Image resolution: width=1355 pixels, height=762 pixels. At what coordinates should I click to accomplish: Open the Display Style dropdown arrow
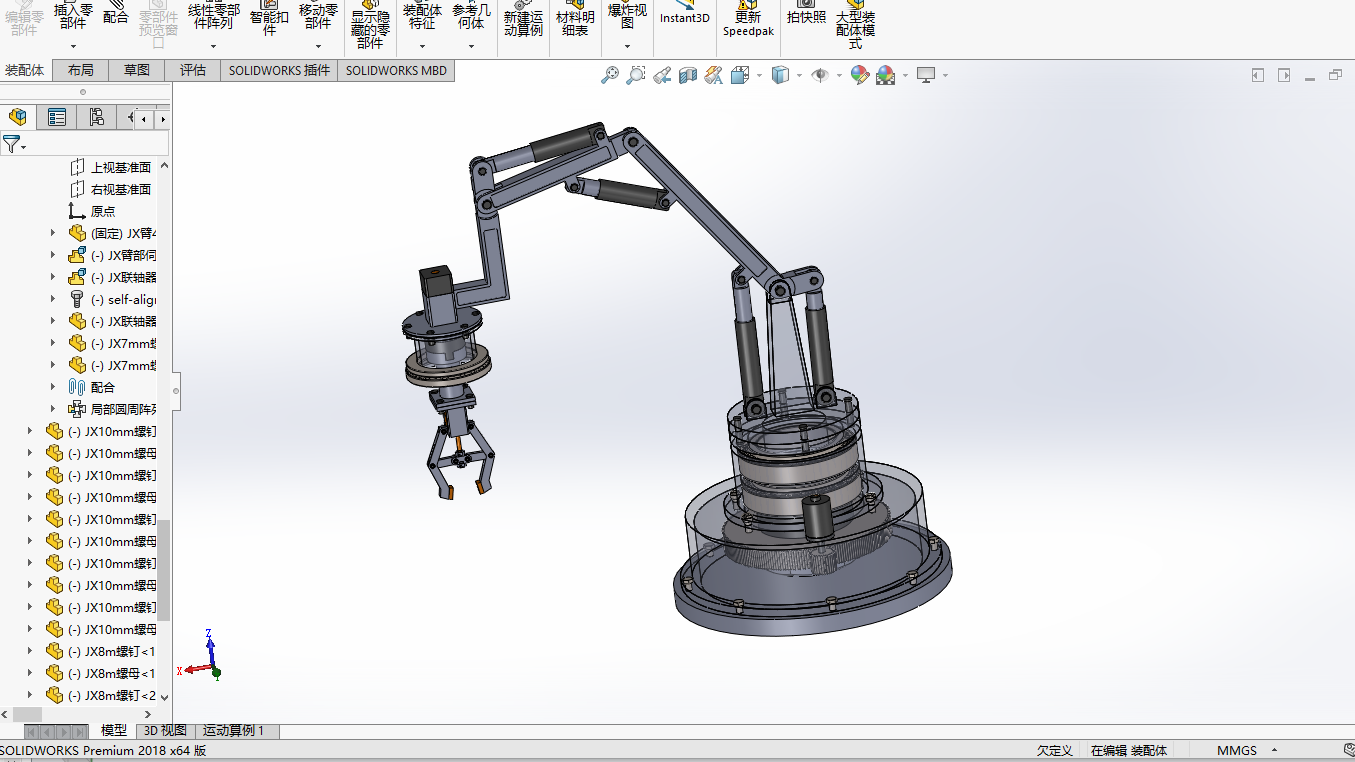click(798, 75)
